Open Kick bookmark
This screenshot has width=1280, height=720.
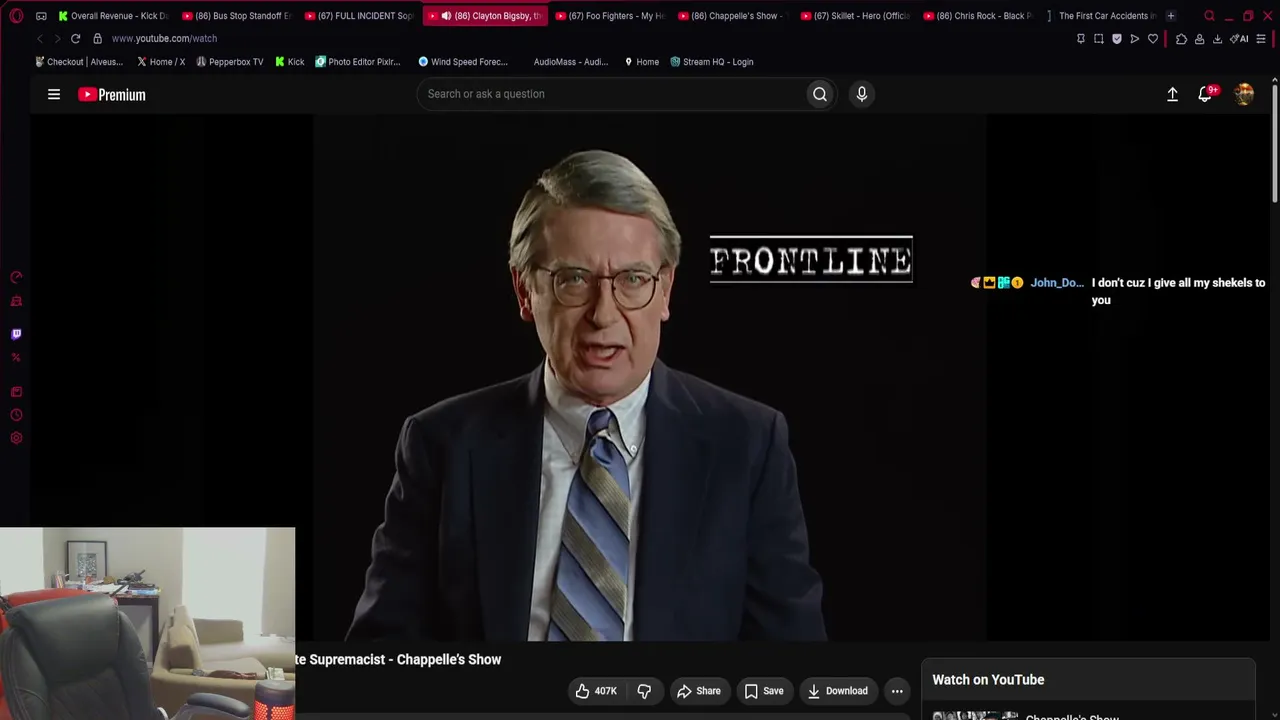[290, 62]
